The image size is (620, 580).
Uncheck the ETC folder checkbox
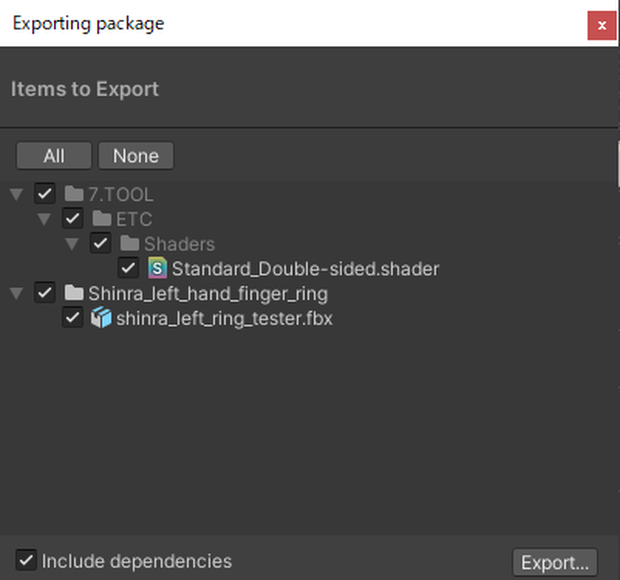click(x=72, y=219)
